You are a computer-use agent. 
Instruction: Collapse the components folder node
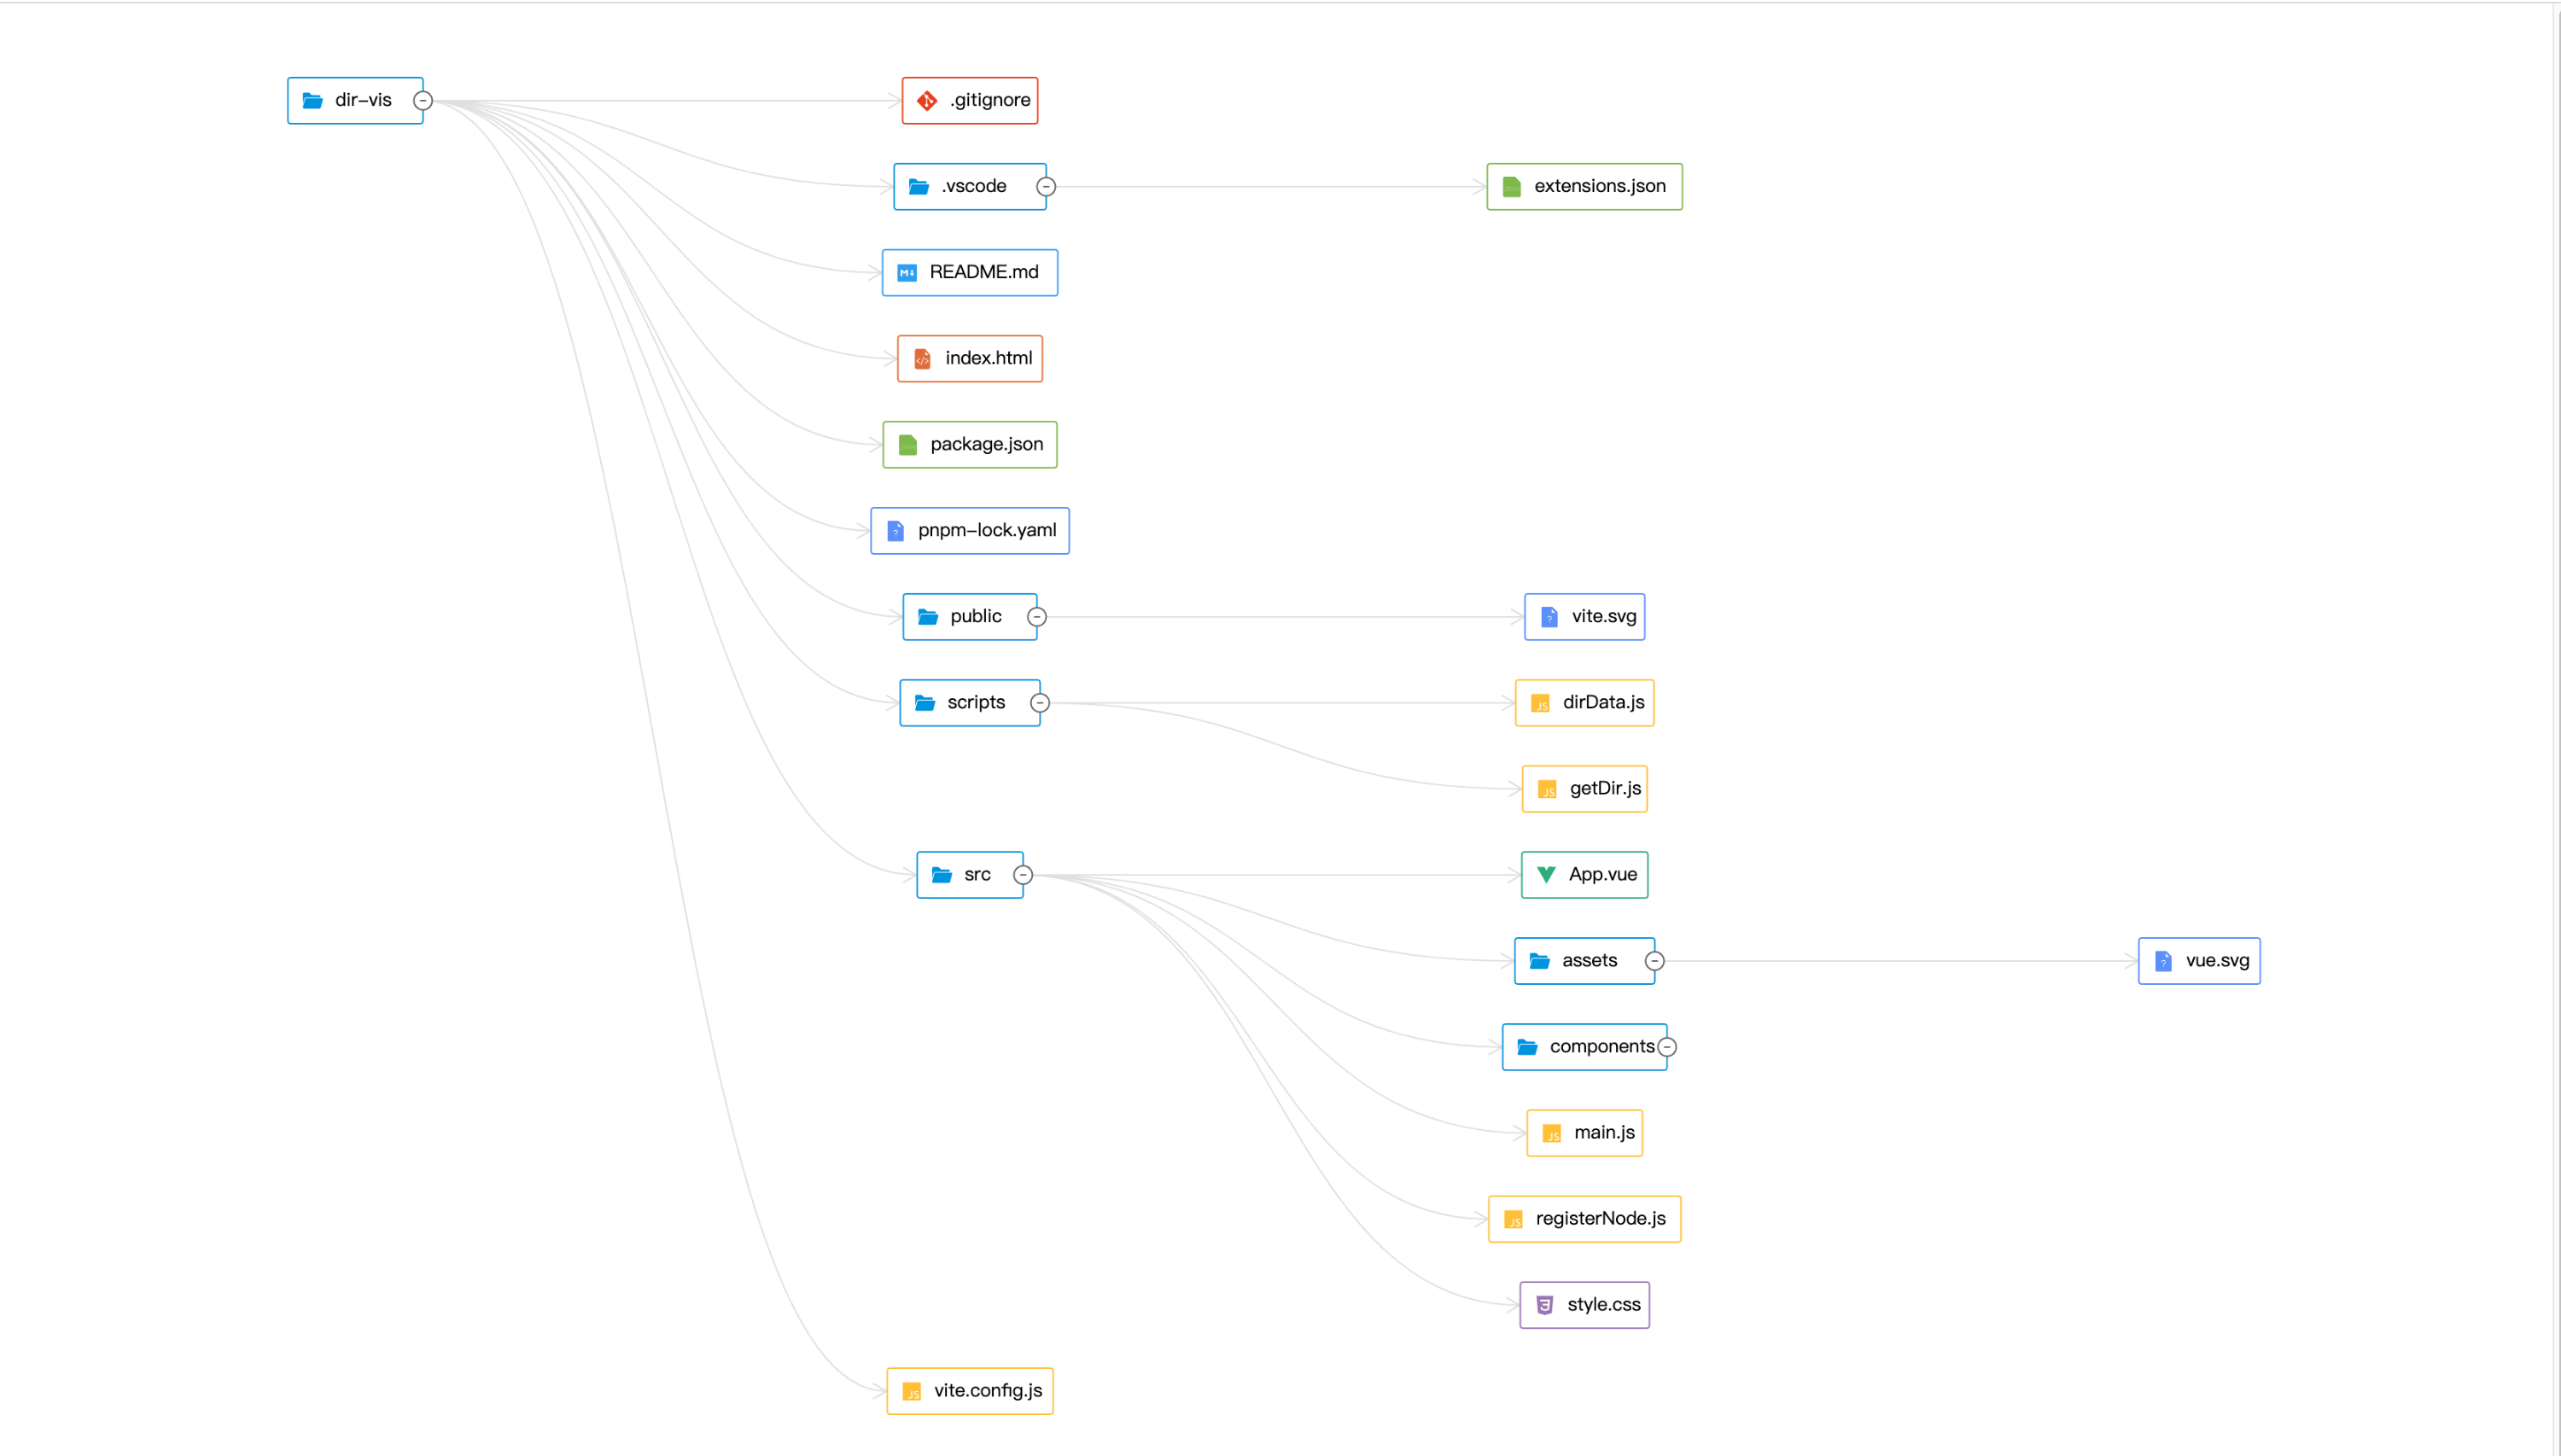[1667, 1047]
